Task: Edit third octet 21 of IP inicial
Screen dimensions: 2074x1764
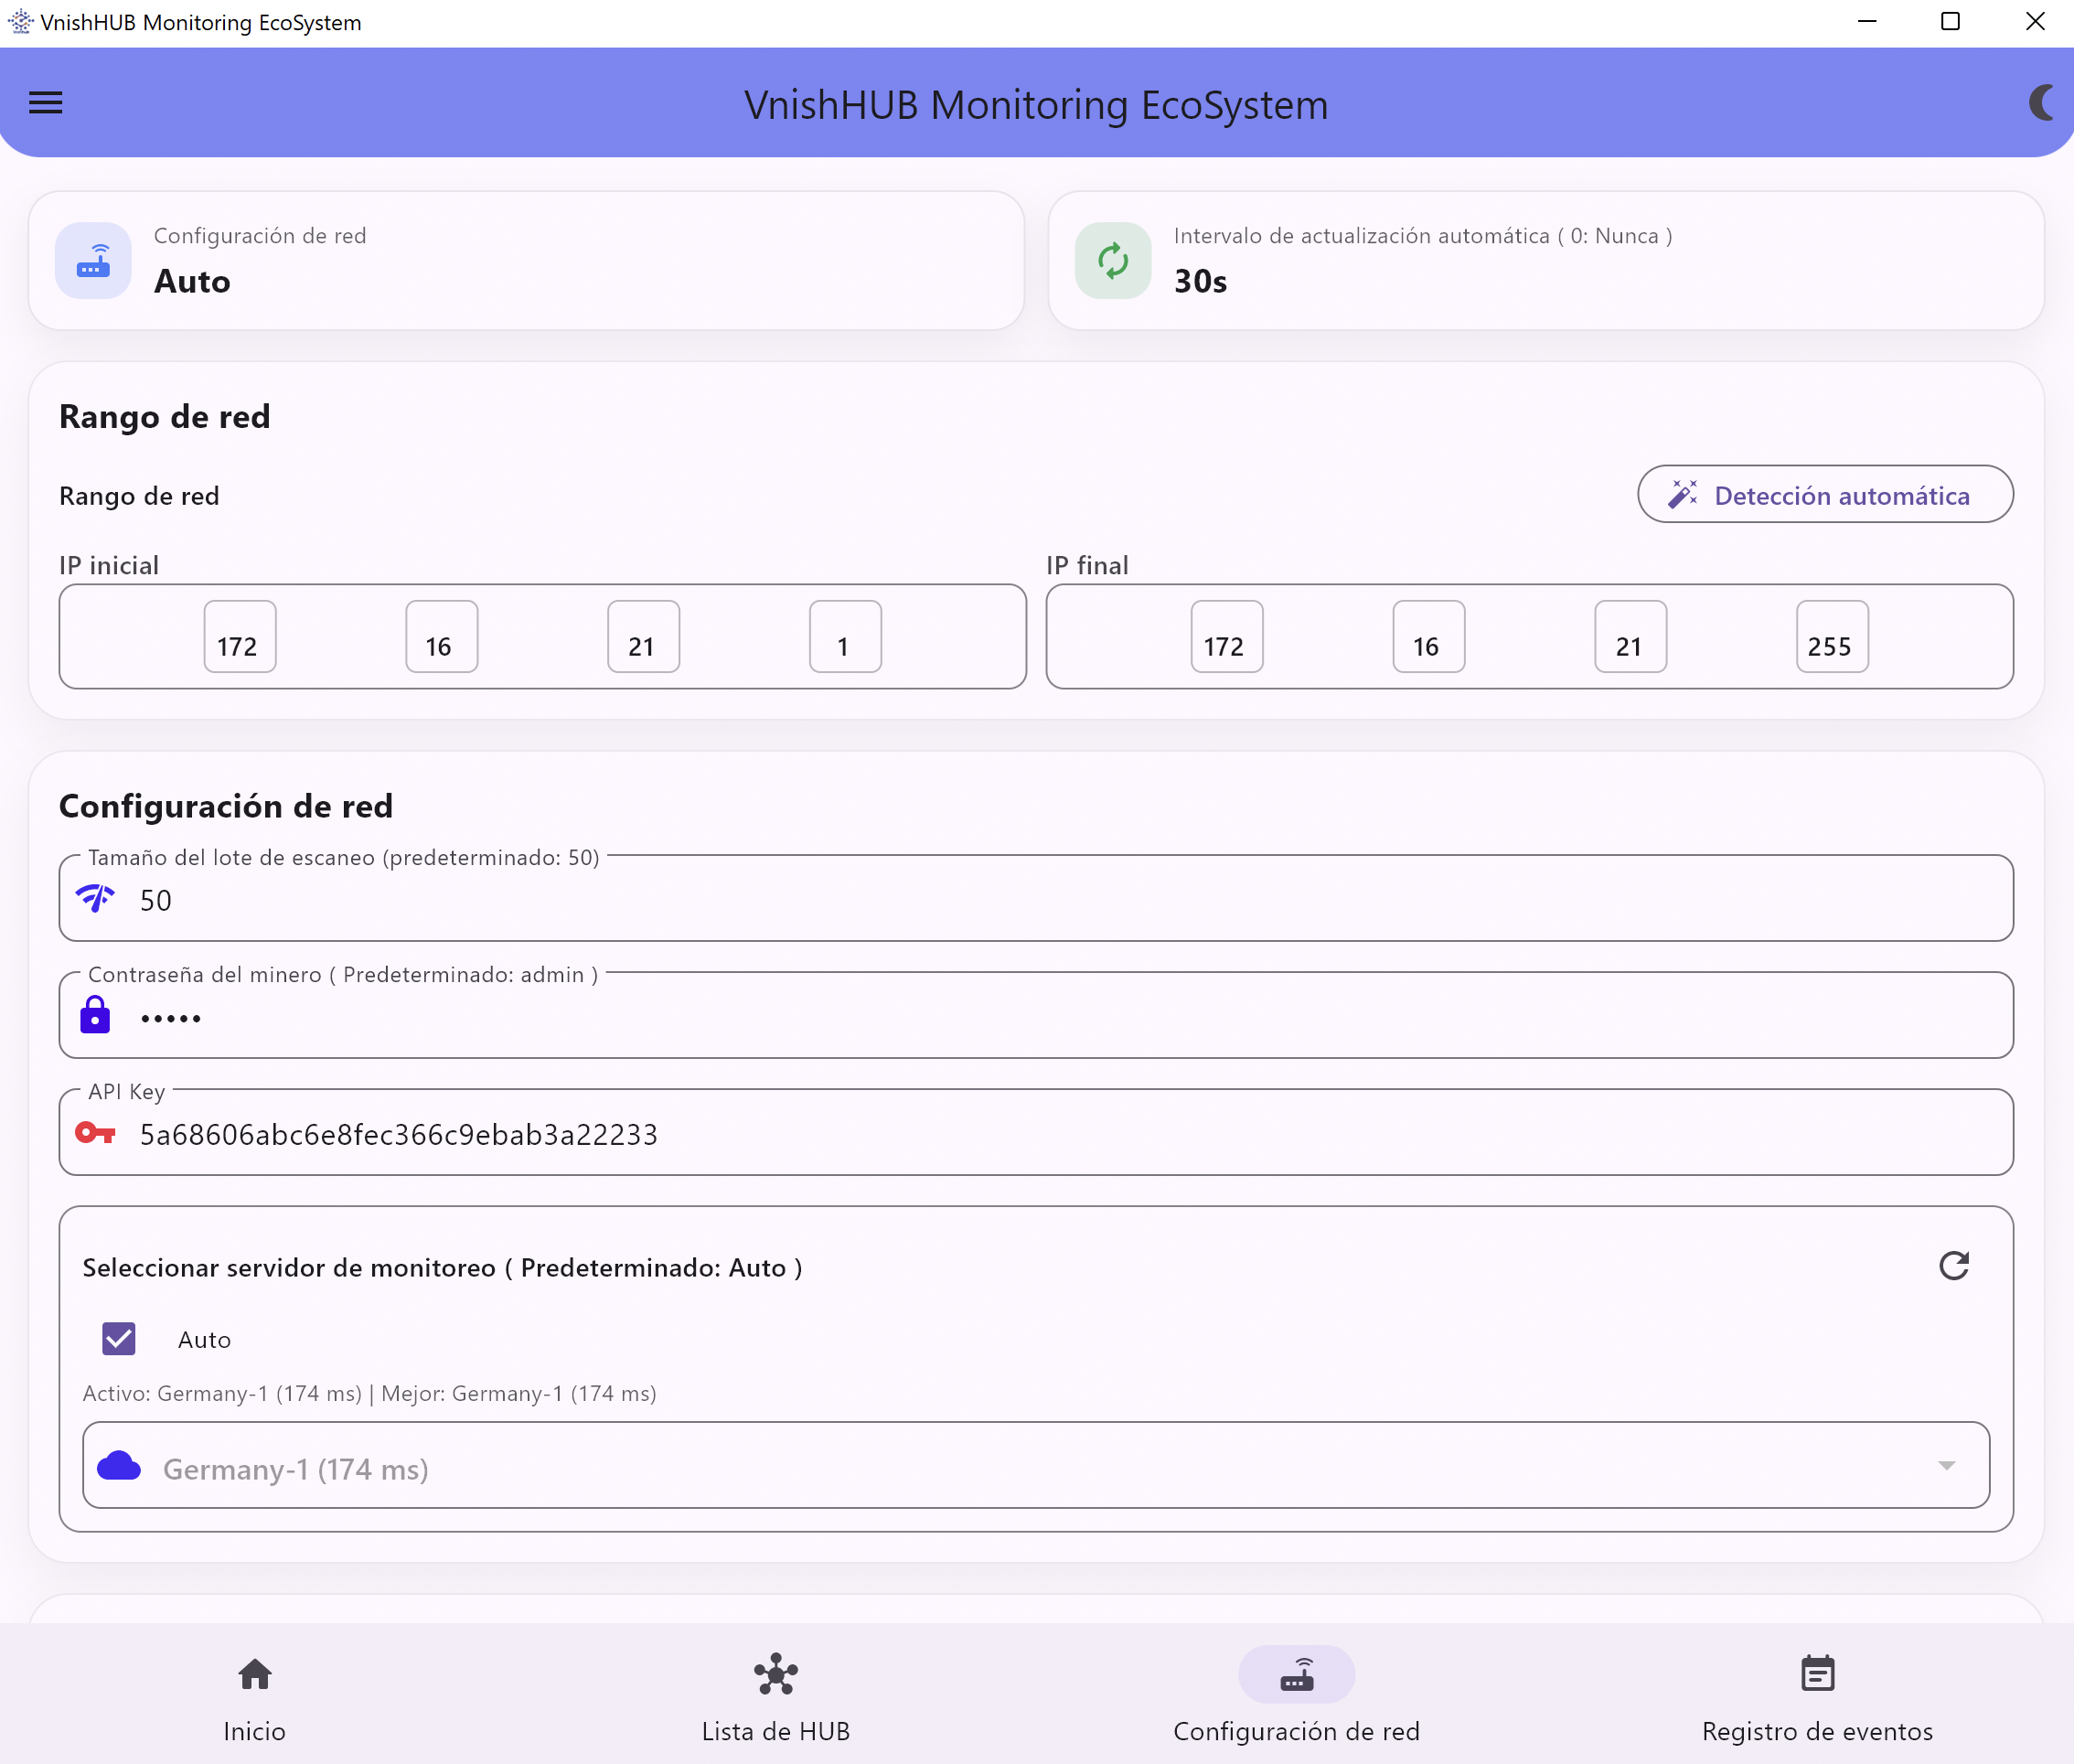Action: click(644, 637)
